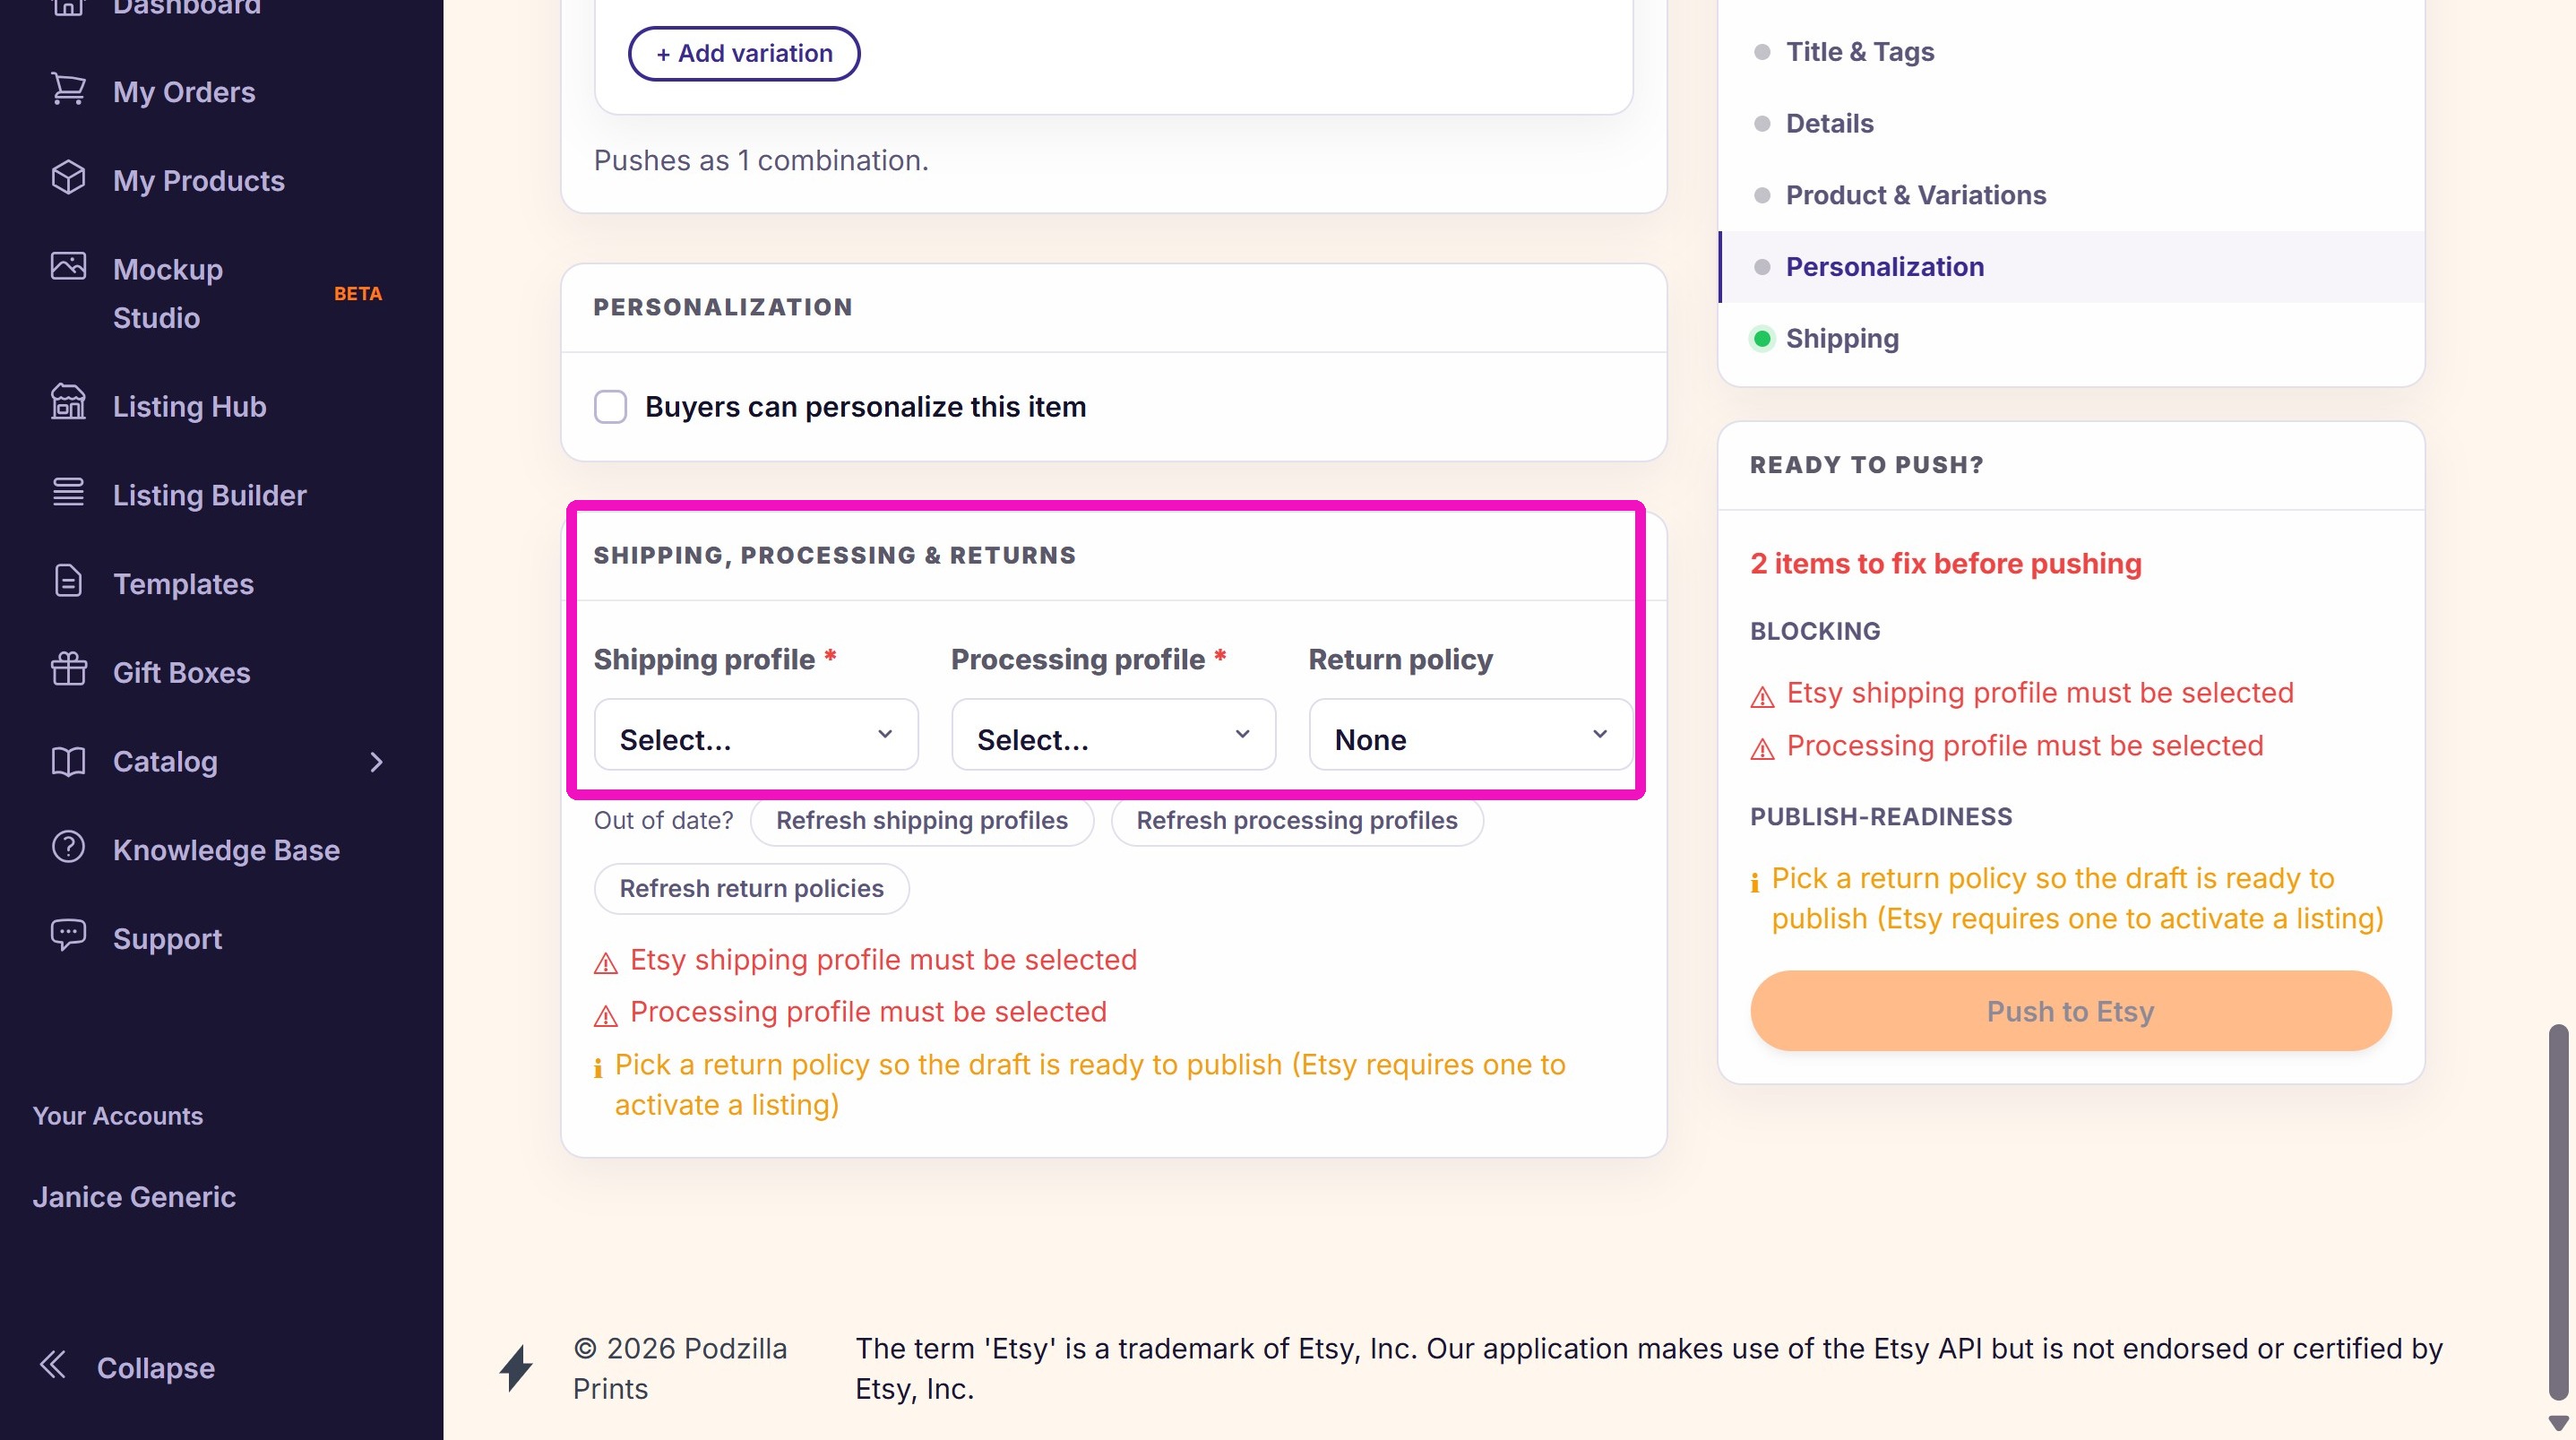Expand the Catalog submenu chevron
The image size is (2576, 1440).
(x=376, y=762)
